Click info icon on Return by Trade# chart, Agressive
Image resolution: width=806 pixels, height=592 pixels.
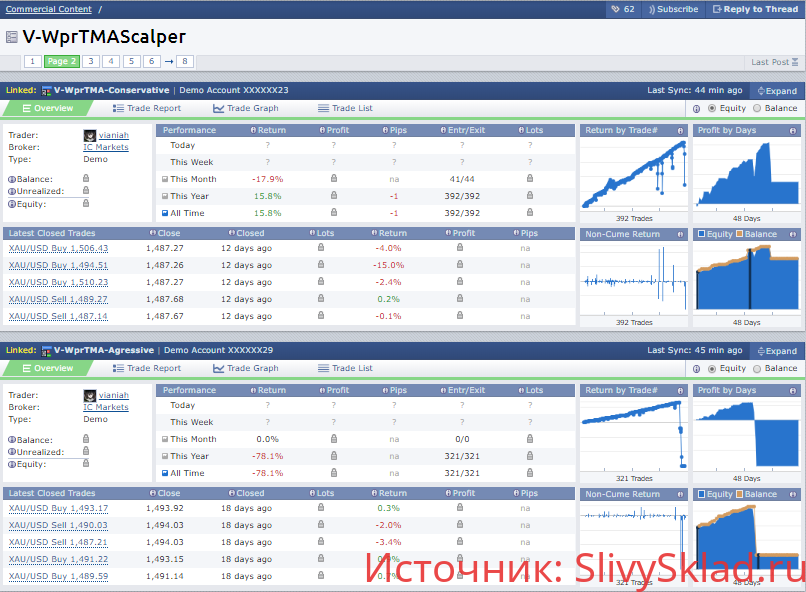pos(681,391)
